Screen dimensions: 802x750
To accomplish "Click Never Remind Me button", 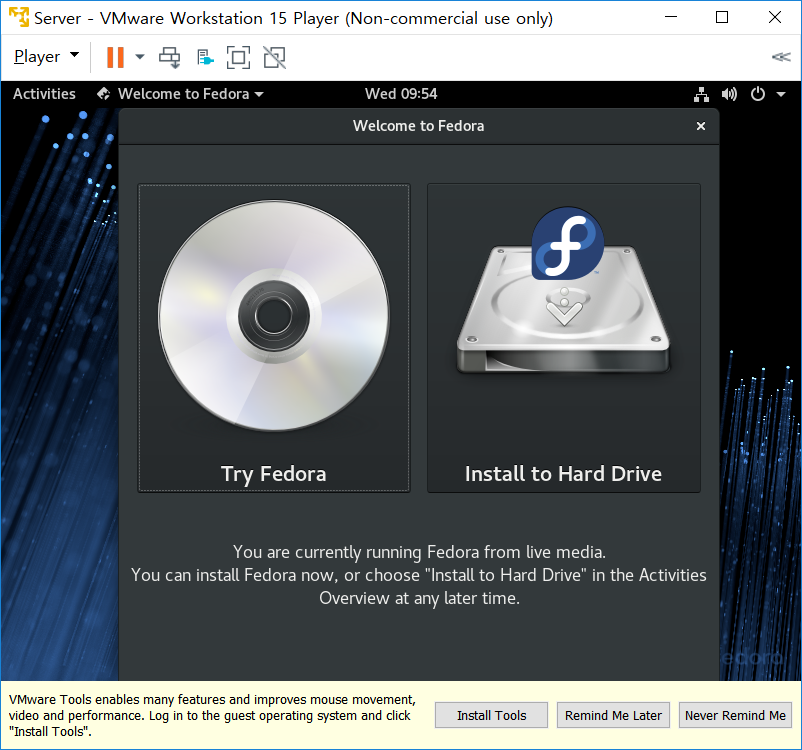I will click(735, 715).
